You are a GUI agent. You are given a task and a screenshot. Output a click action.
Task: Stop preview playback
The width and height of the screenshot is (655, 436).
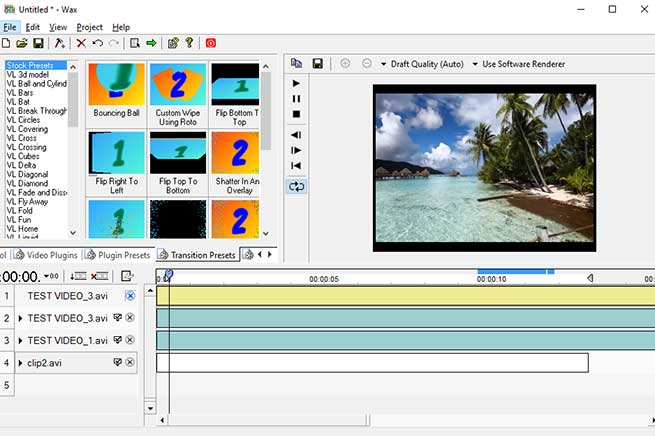pos(296,114)
